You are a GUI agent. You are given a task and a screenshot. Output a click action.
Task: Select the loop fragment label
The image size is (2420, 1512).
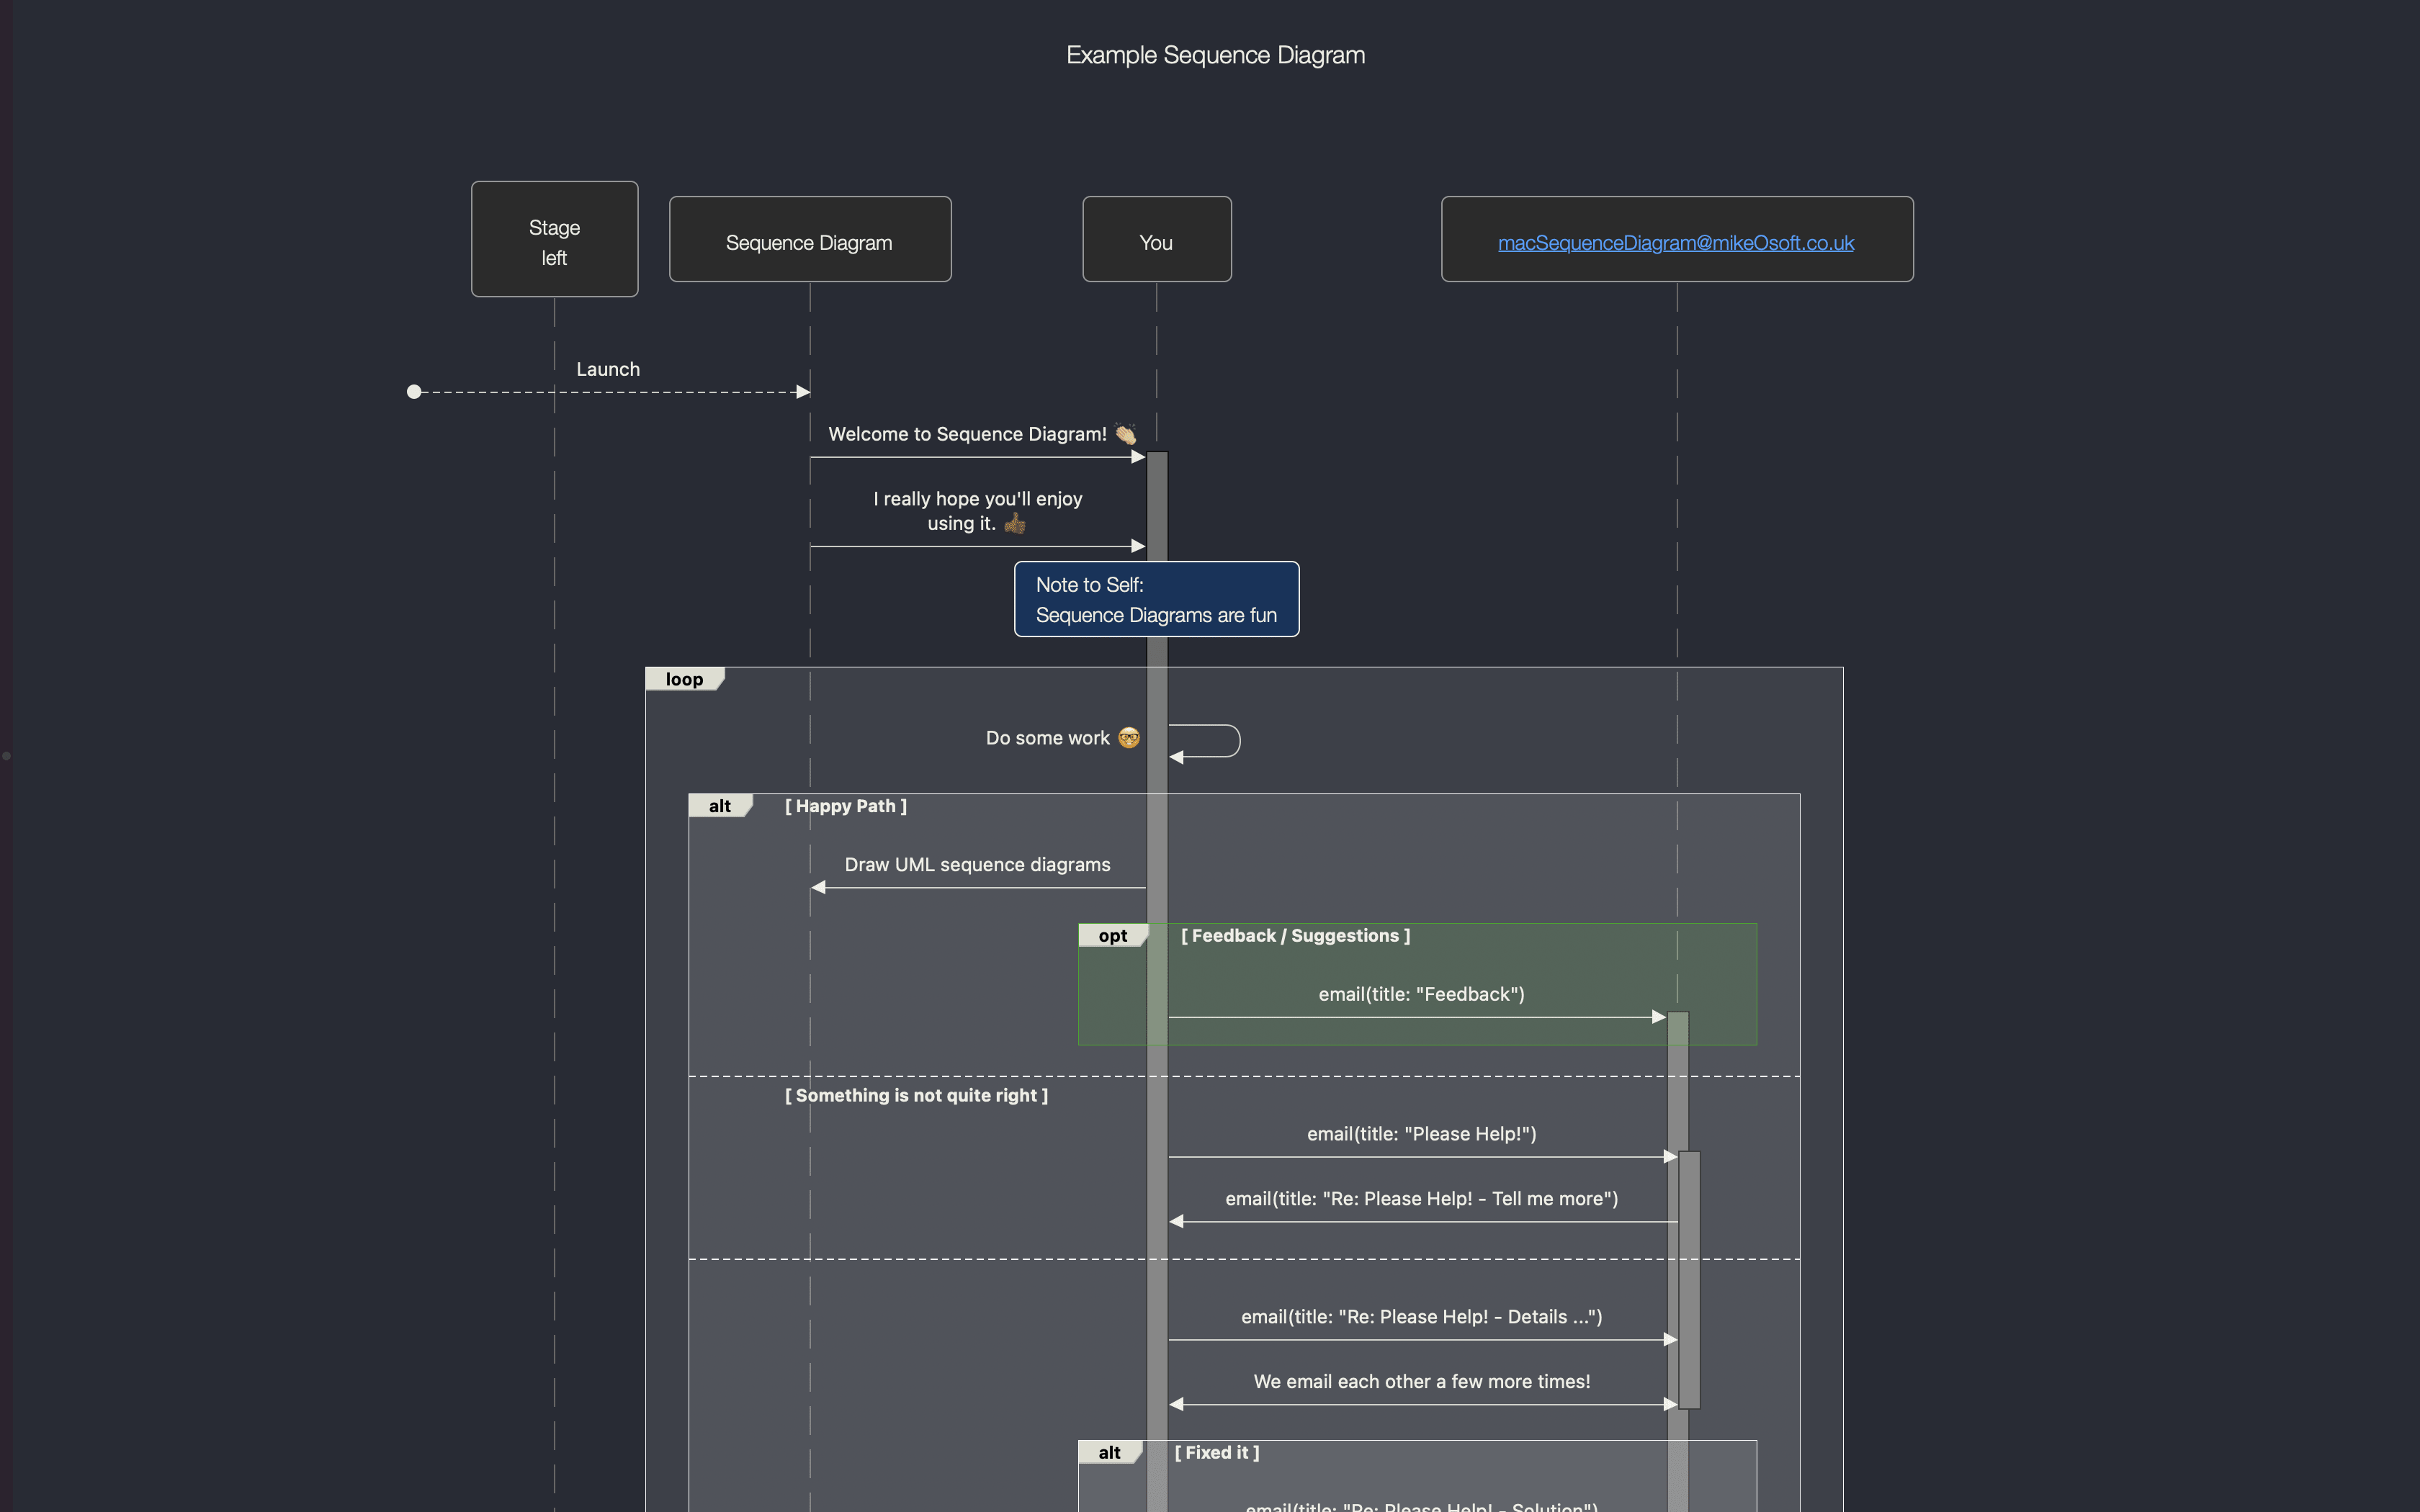684,679
